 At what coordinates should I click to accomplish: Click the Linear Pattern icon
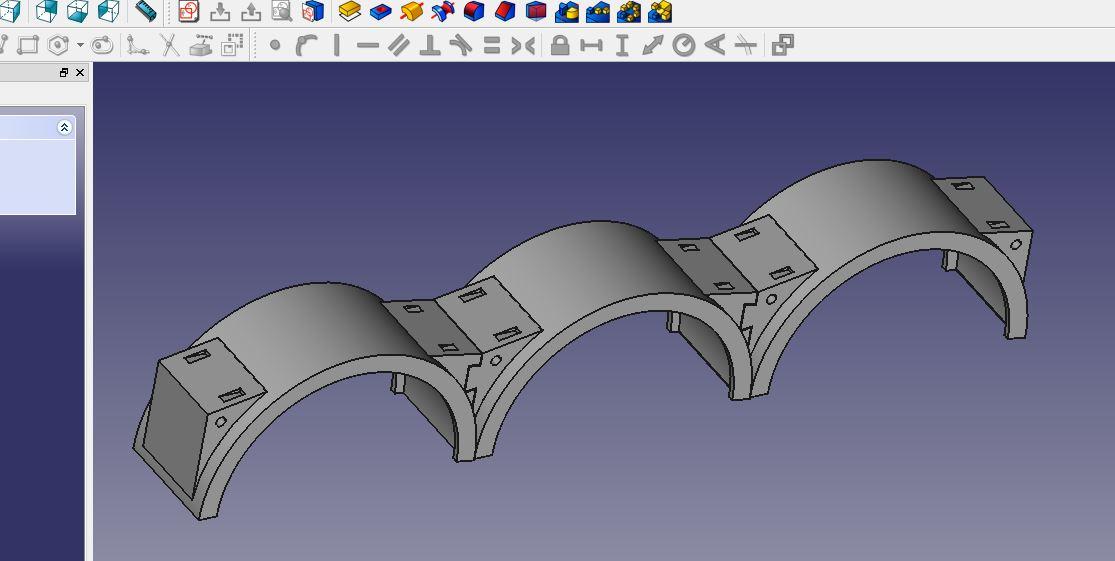click(598, 12)
